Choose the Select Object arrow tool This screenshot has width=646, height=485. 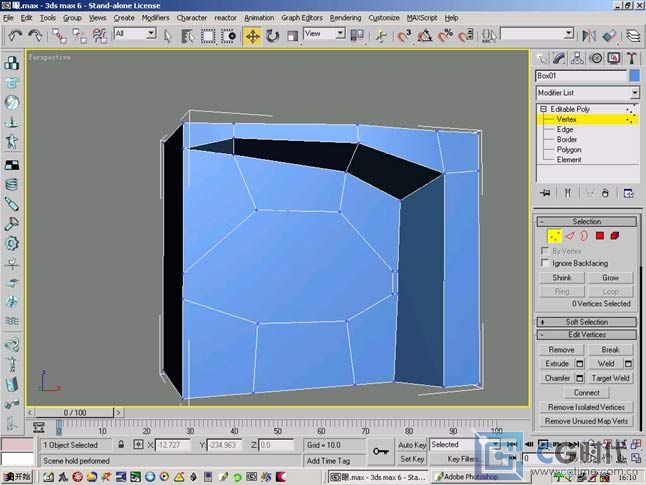point(168,36)
